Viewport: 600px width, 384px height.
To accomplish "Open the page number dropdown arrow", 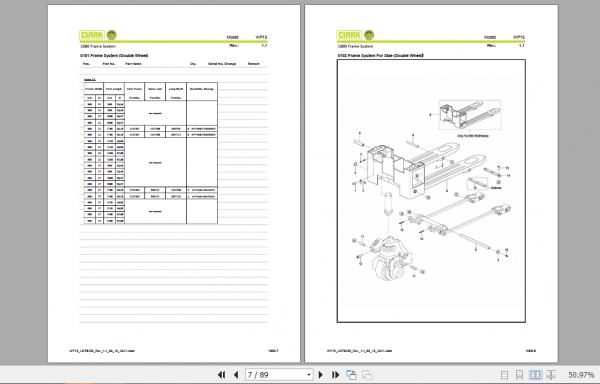I will tap(309, 375).
